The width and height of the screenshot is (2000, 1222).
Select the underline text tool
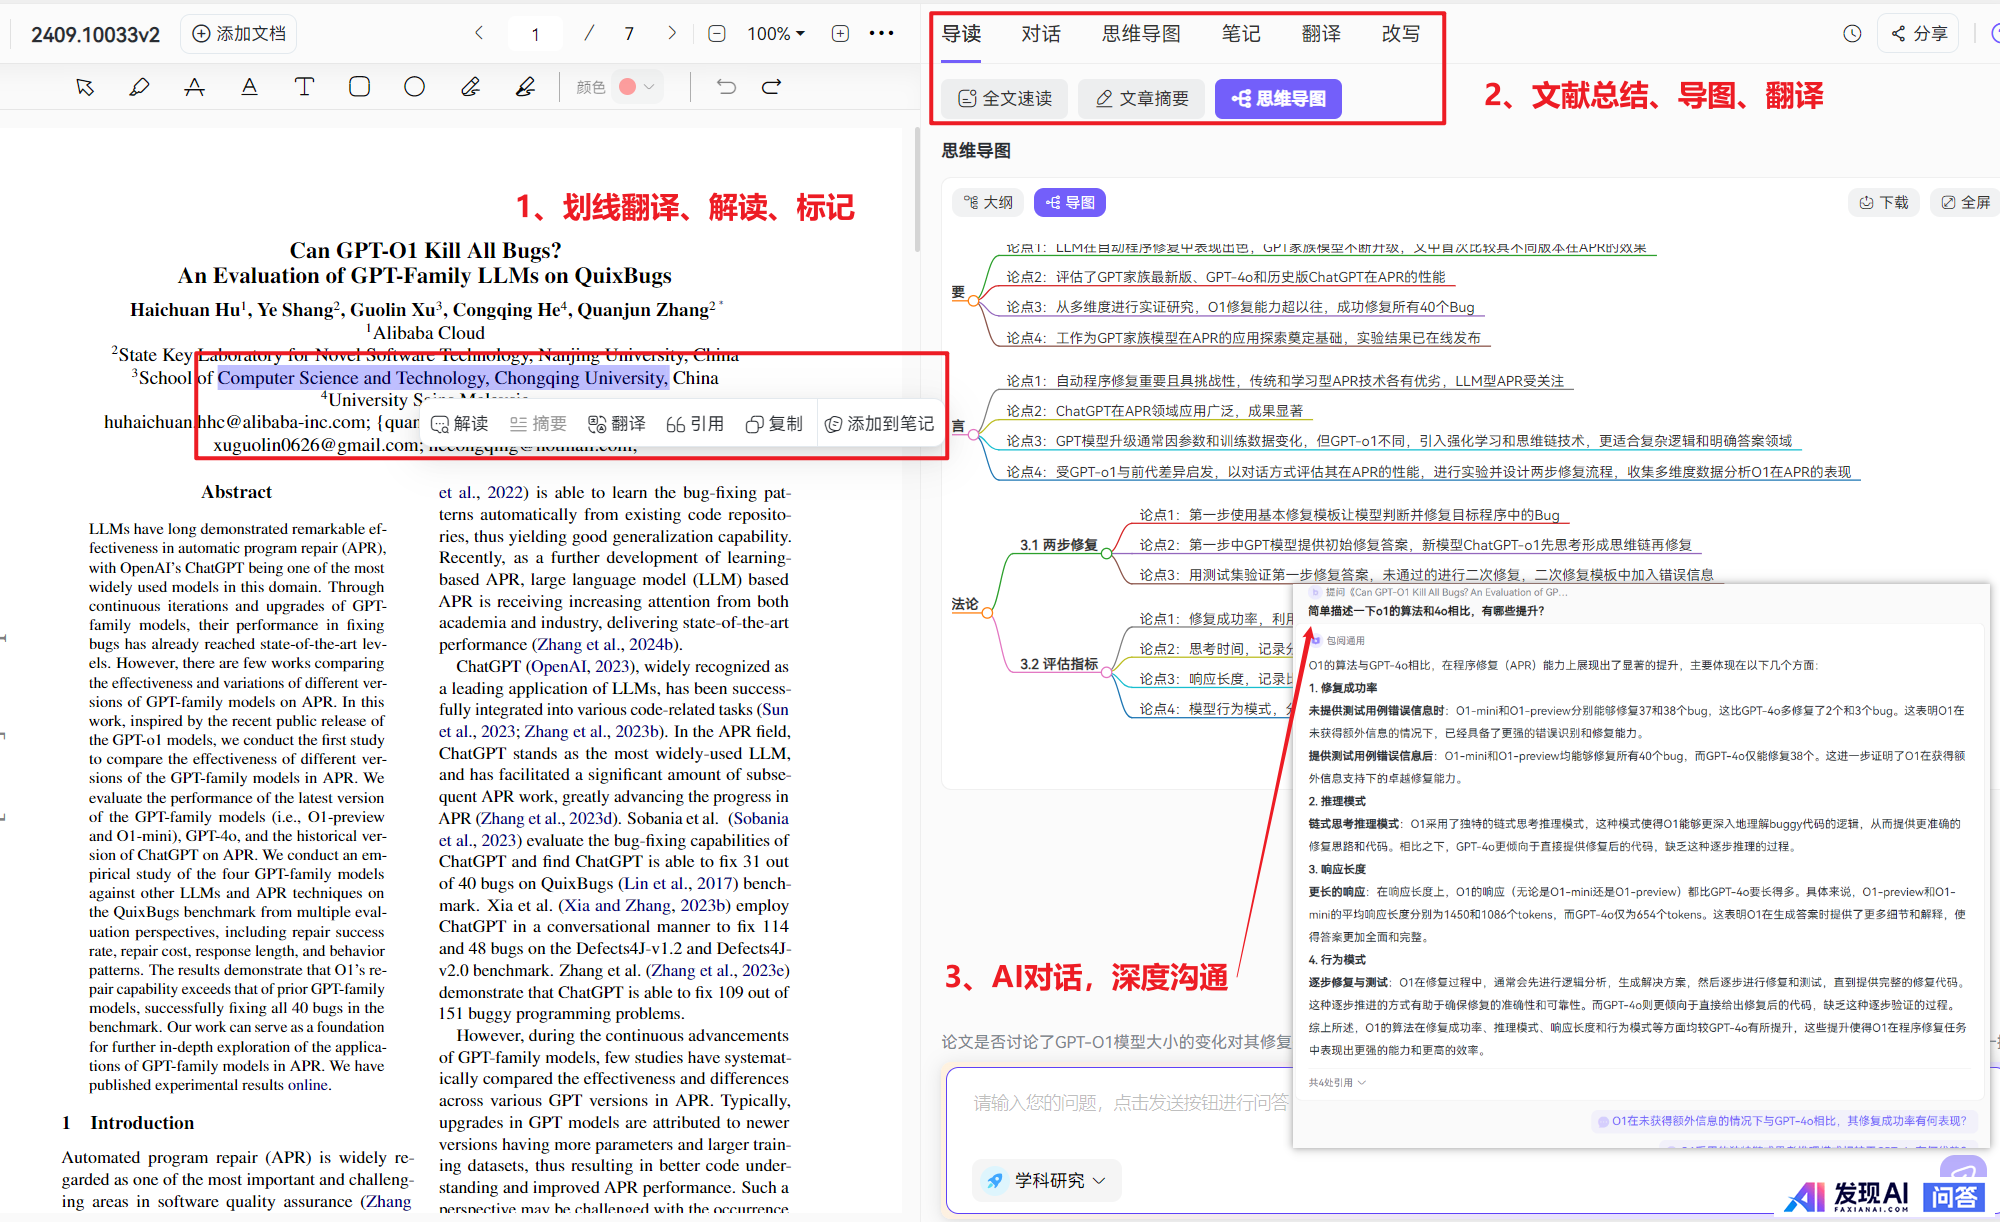249,87
